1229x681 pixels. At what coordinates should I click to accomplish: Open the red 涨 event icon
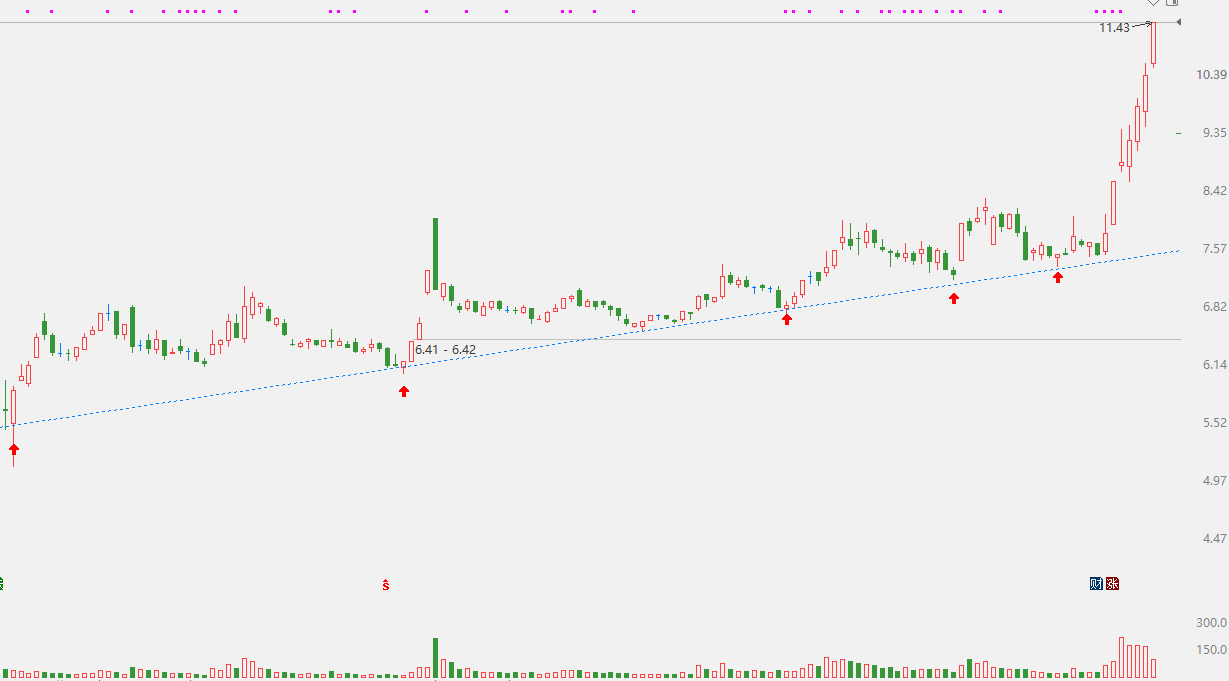click(1112, 583)
